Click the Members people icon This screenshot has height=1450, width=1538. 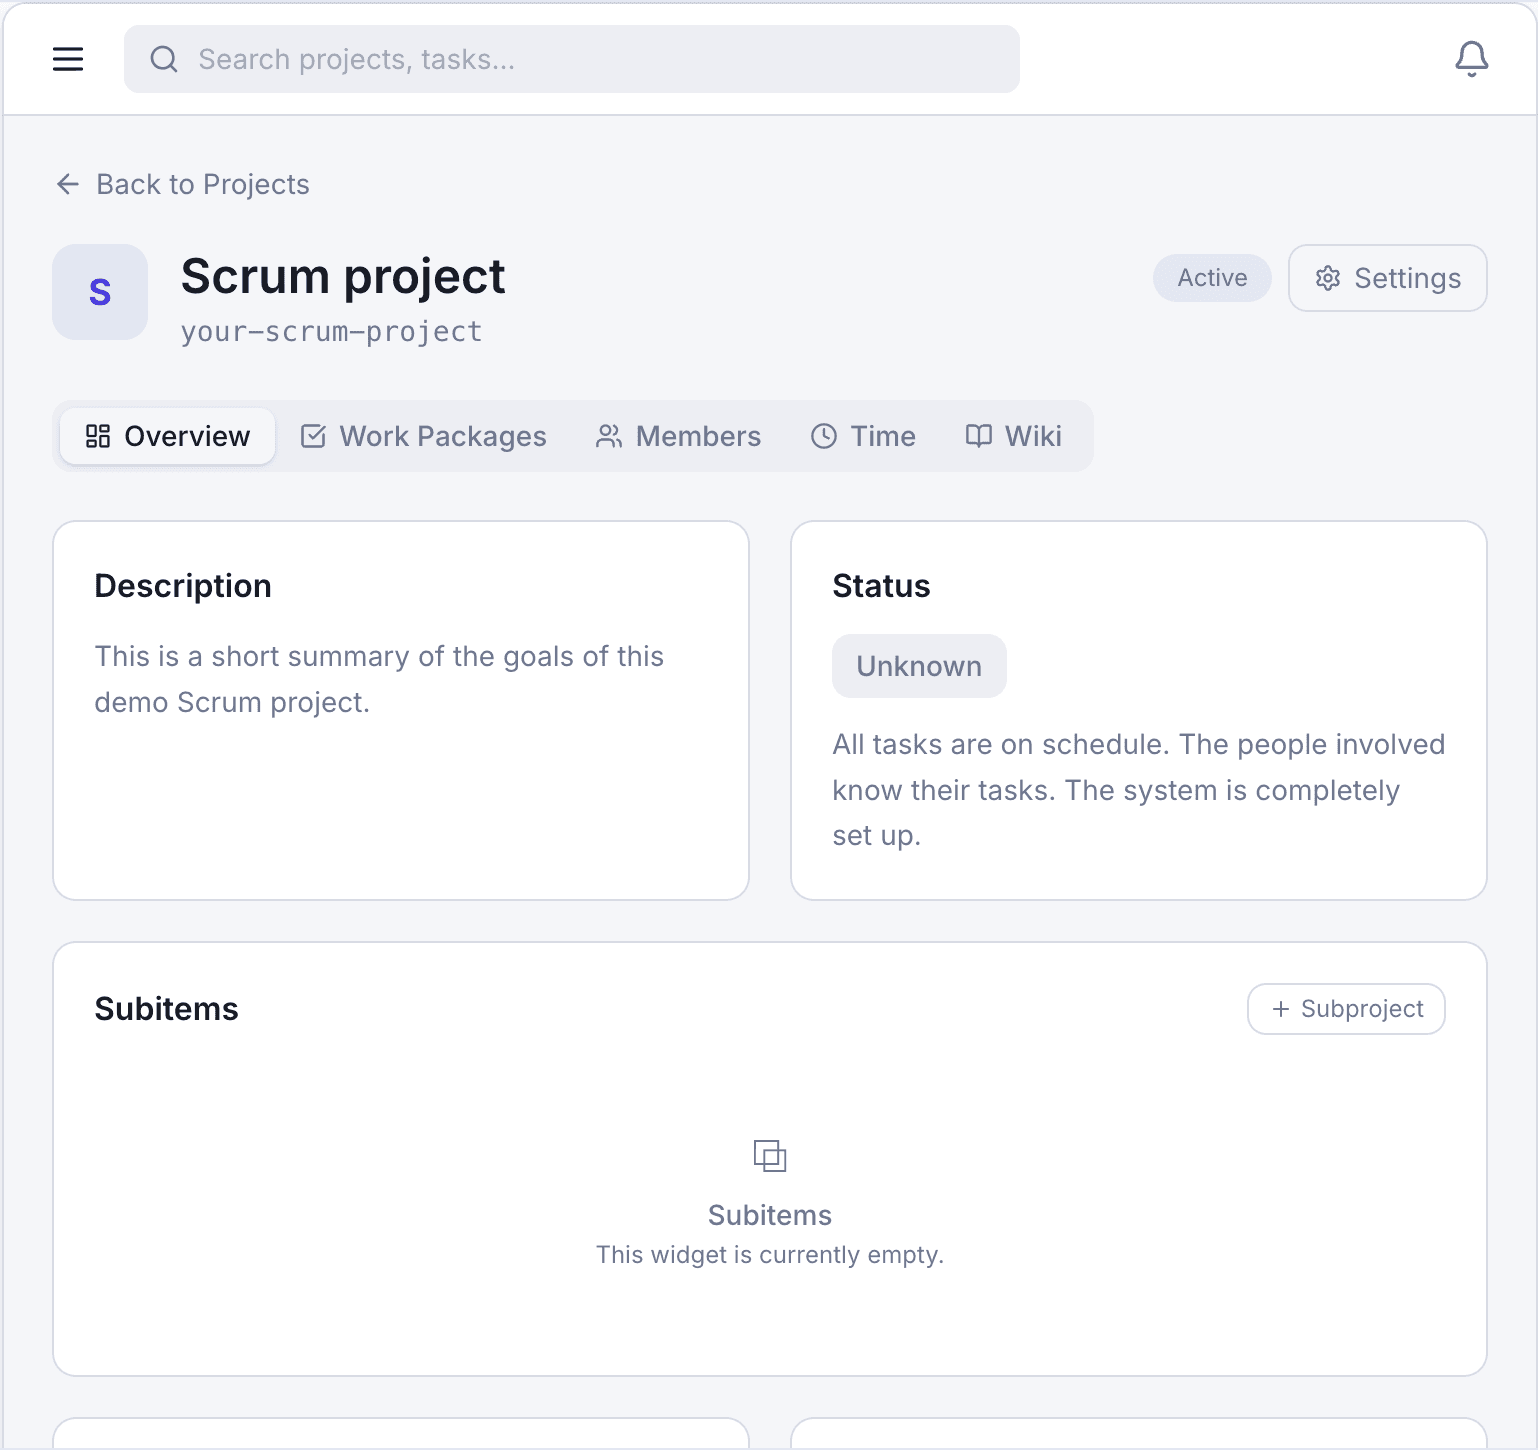point(607,436)
